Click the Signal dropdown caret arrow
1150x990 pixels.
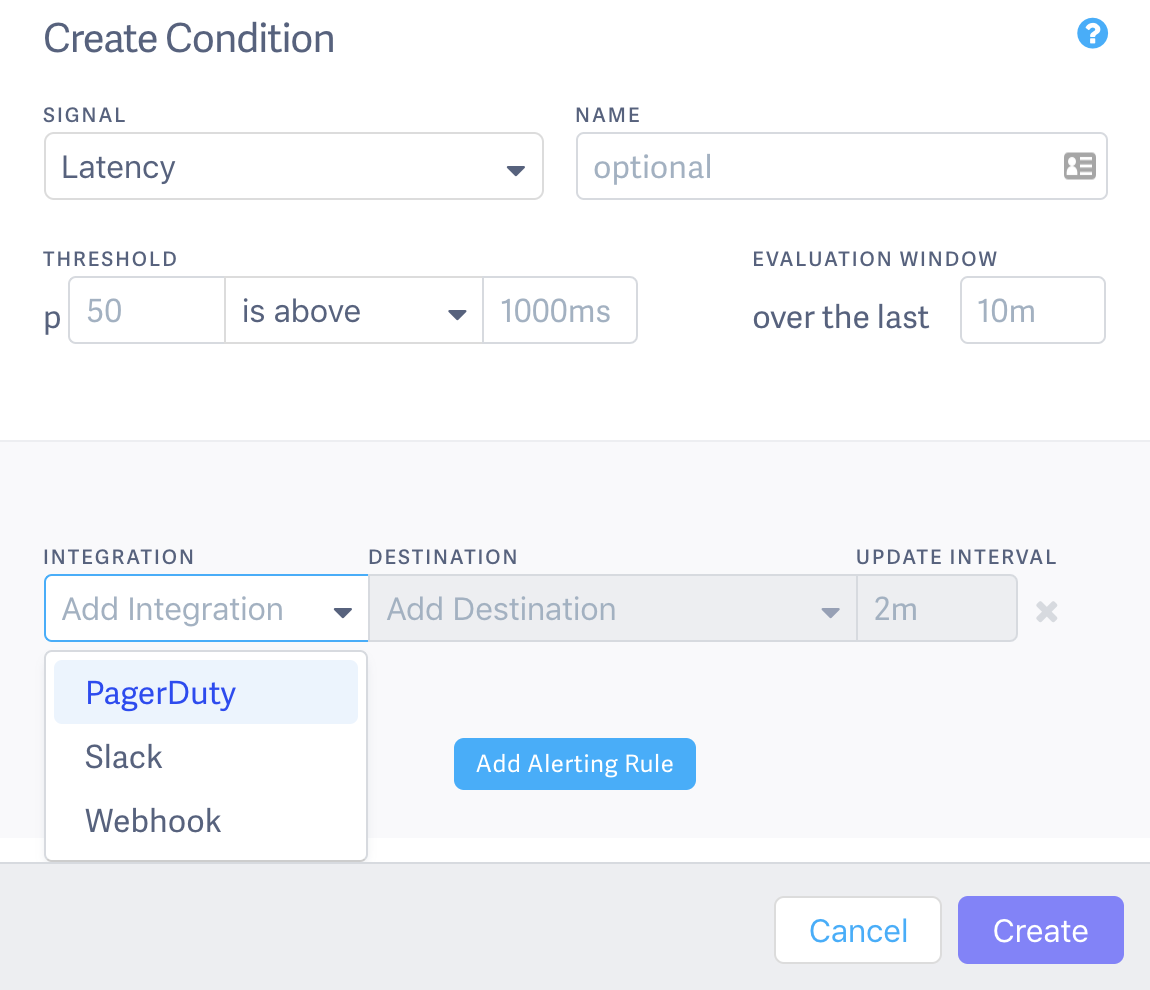(x=516, y=170)
